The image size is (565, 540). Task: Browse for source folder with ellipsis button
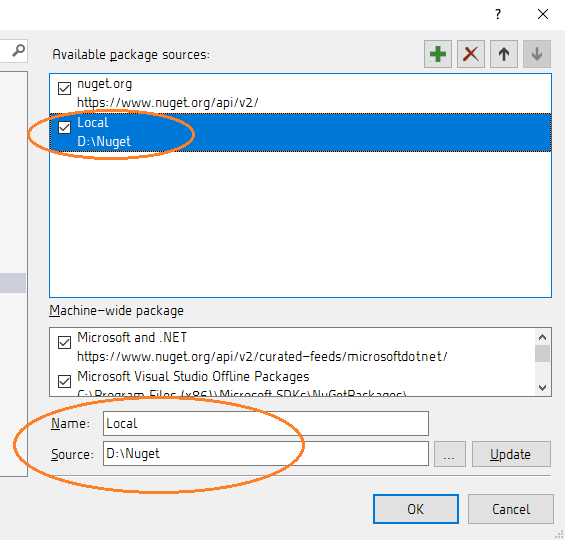point(450,454)
